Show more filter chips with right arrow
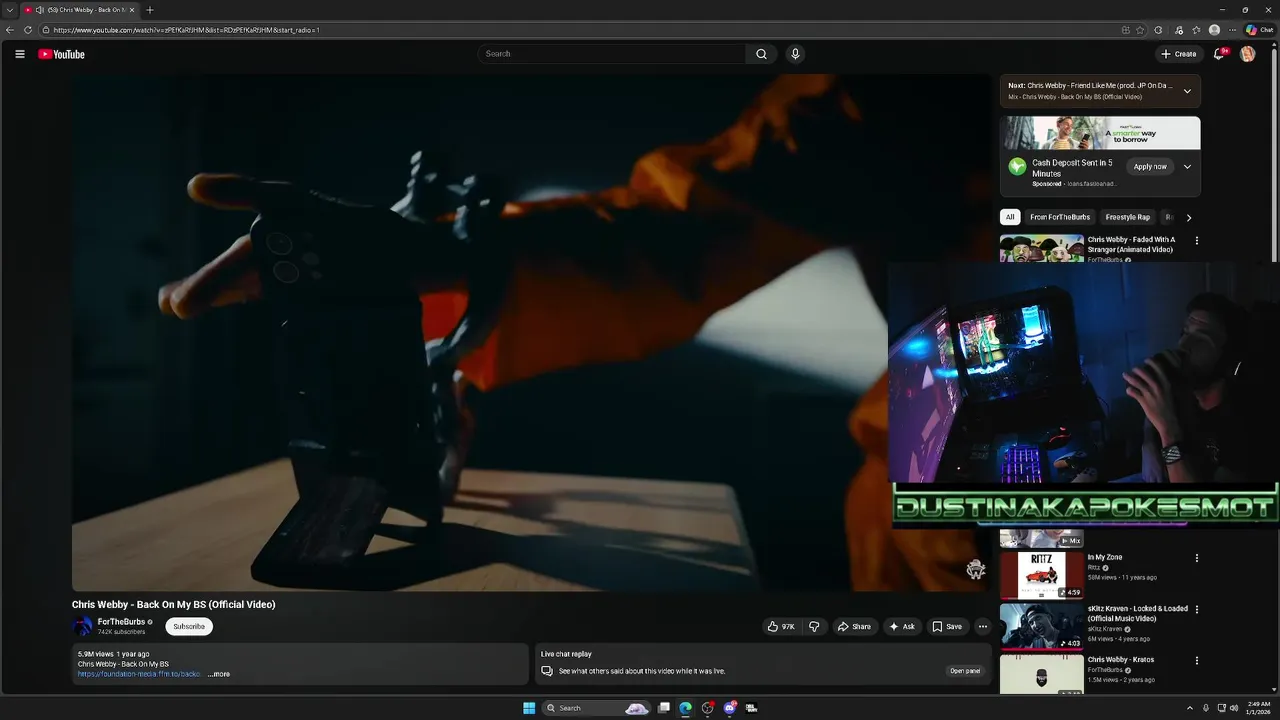Viewport: 1280px width, 720px height. point(1188,217)
